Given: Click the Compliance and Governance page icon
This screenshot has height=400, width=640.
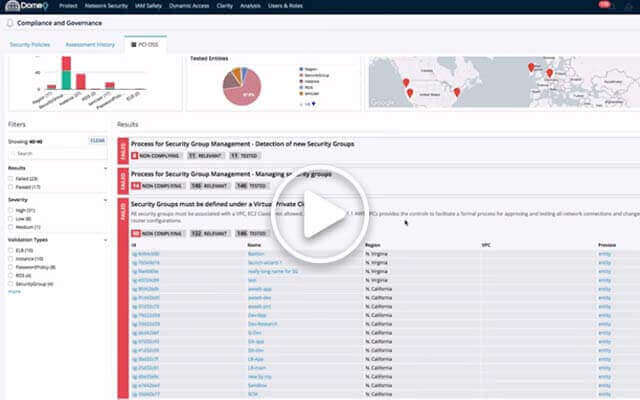Looking at the screenshot, I should [x=10, y=24].
